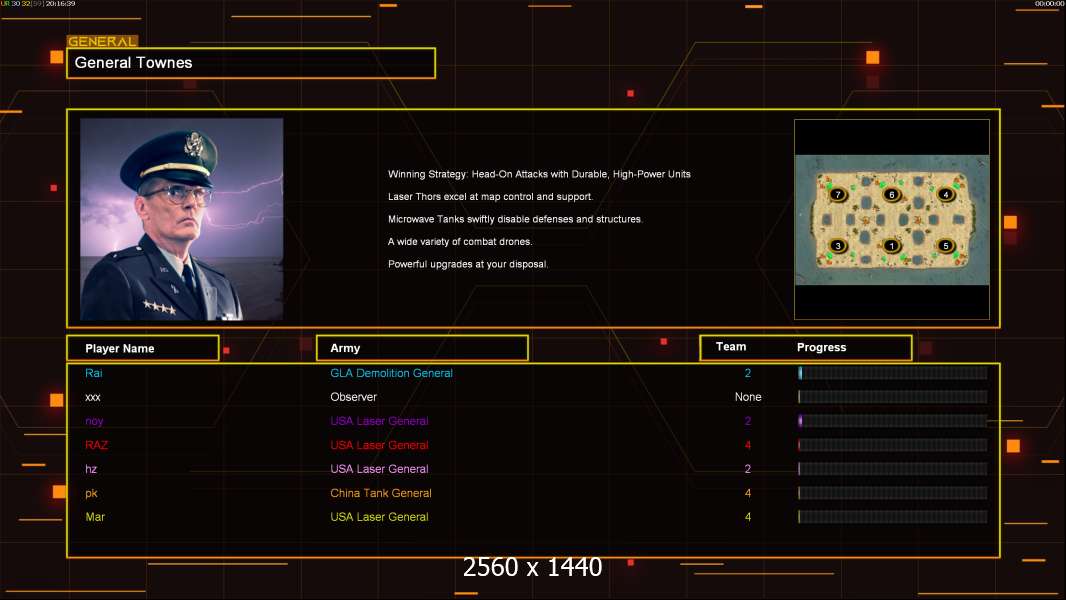Viewport: 1066px width, 600px height.
Task: Click the Microwave Tanks description line
Action: (515, 219)
